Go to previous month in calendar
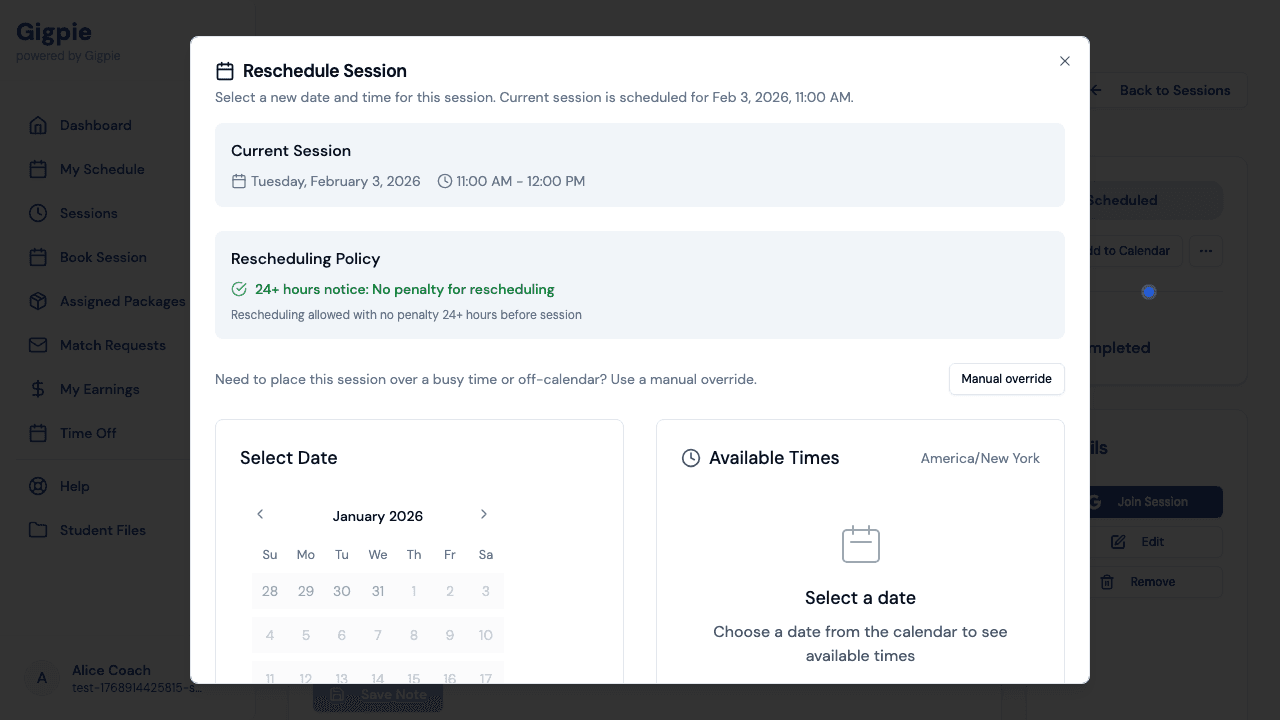 coord(260,514)
